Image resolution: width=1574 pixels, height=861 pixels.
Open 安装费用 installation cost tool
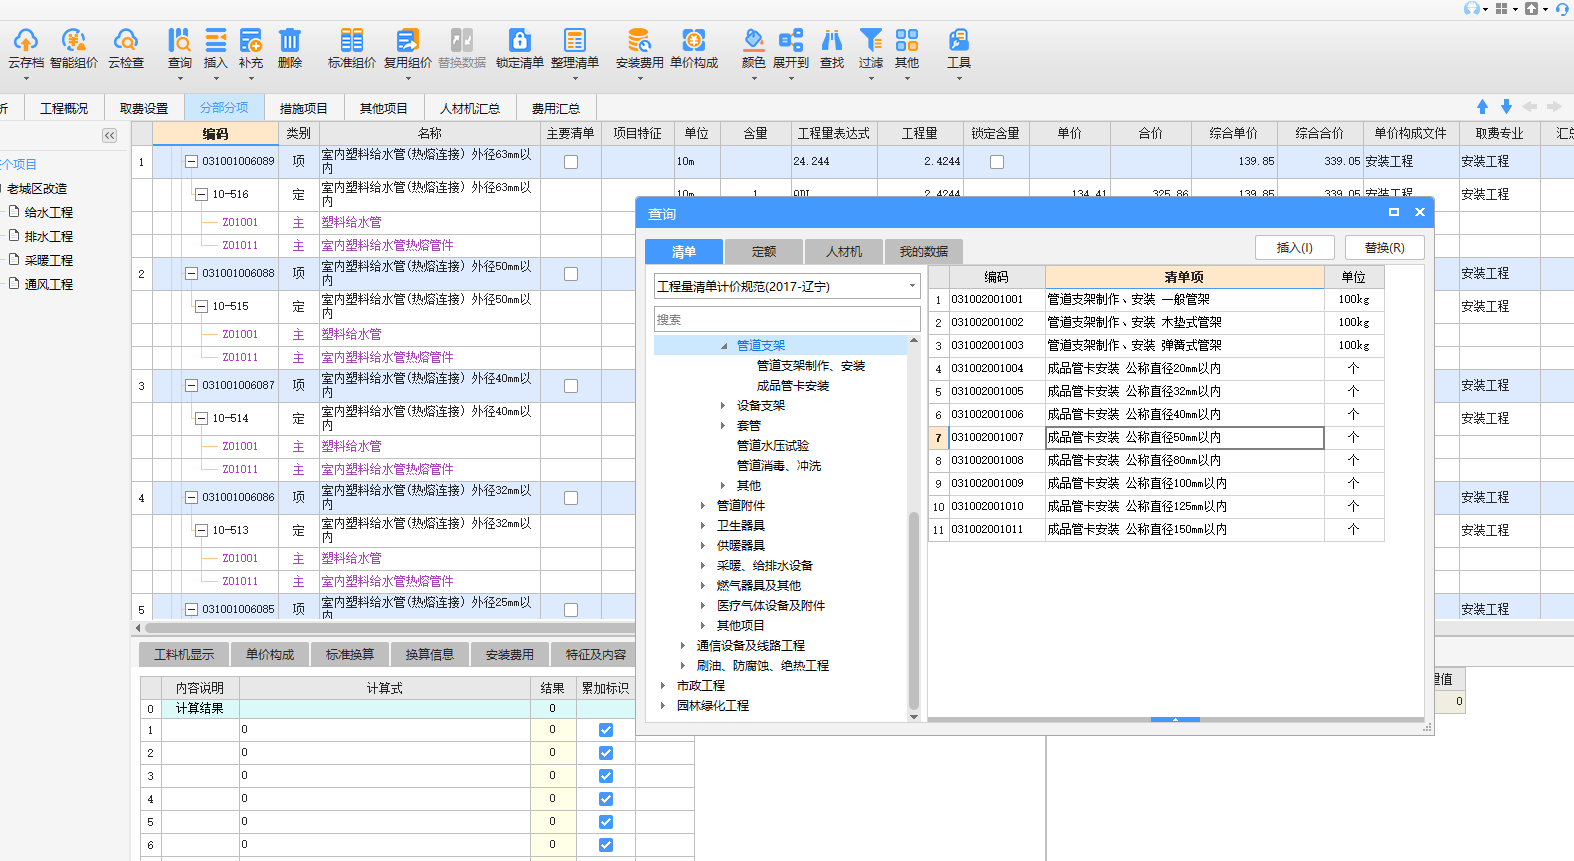pos(640,41)
